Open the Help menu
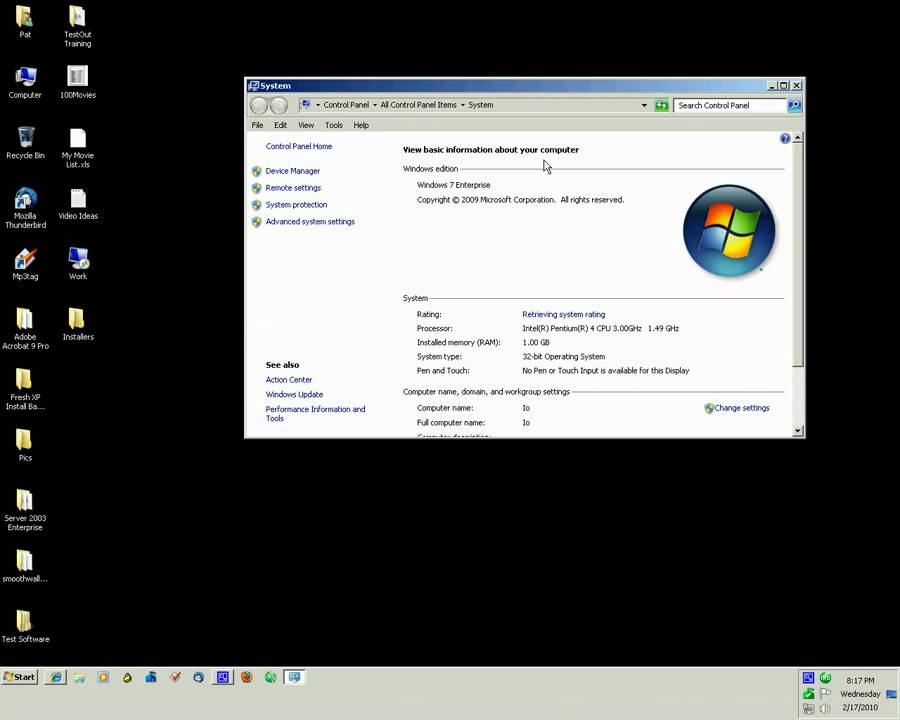This screenshot has height=720, width=900. point(360,125)
